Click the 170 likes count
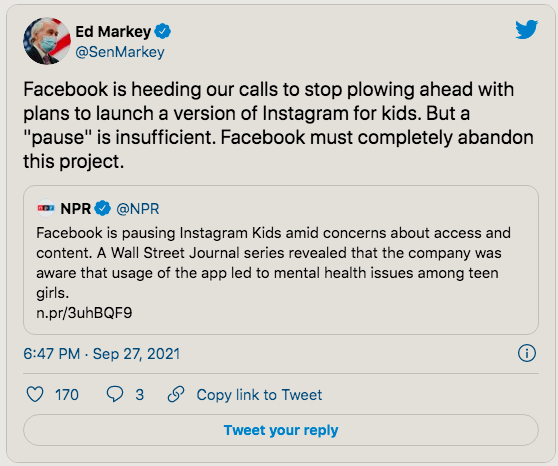 (67, 395)
